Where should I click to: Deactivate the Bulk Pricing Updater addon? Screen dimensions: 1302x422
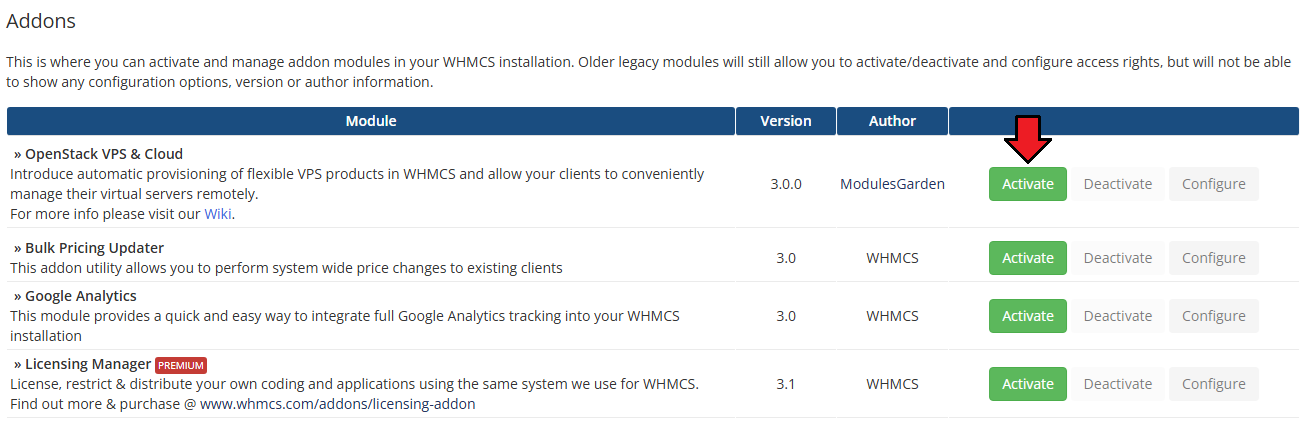click(x=1117, y=258)
